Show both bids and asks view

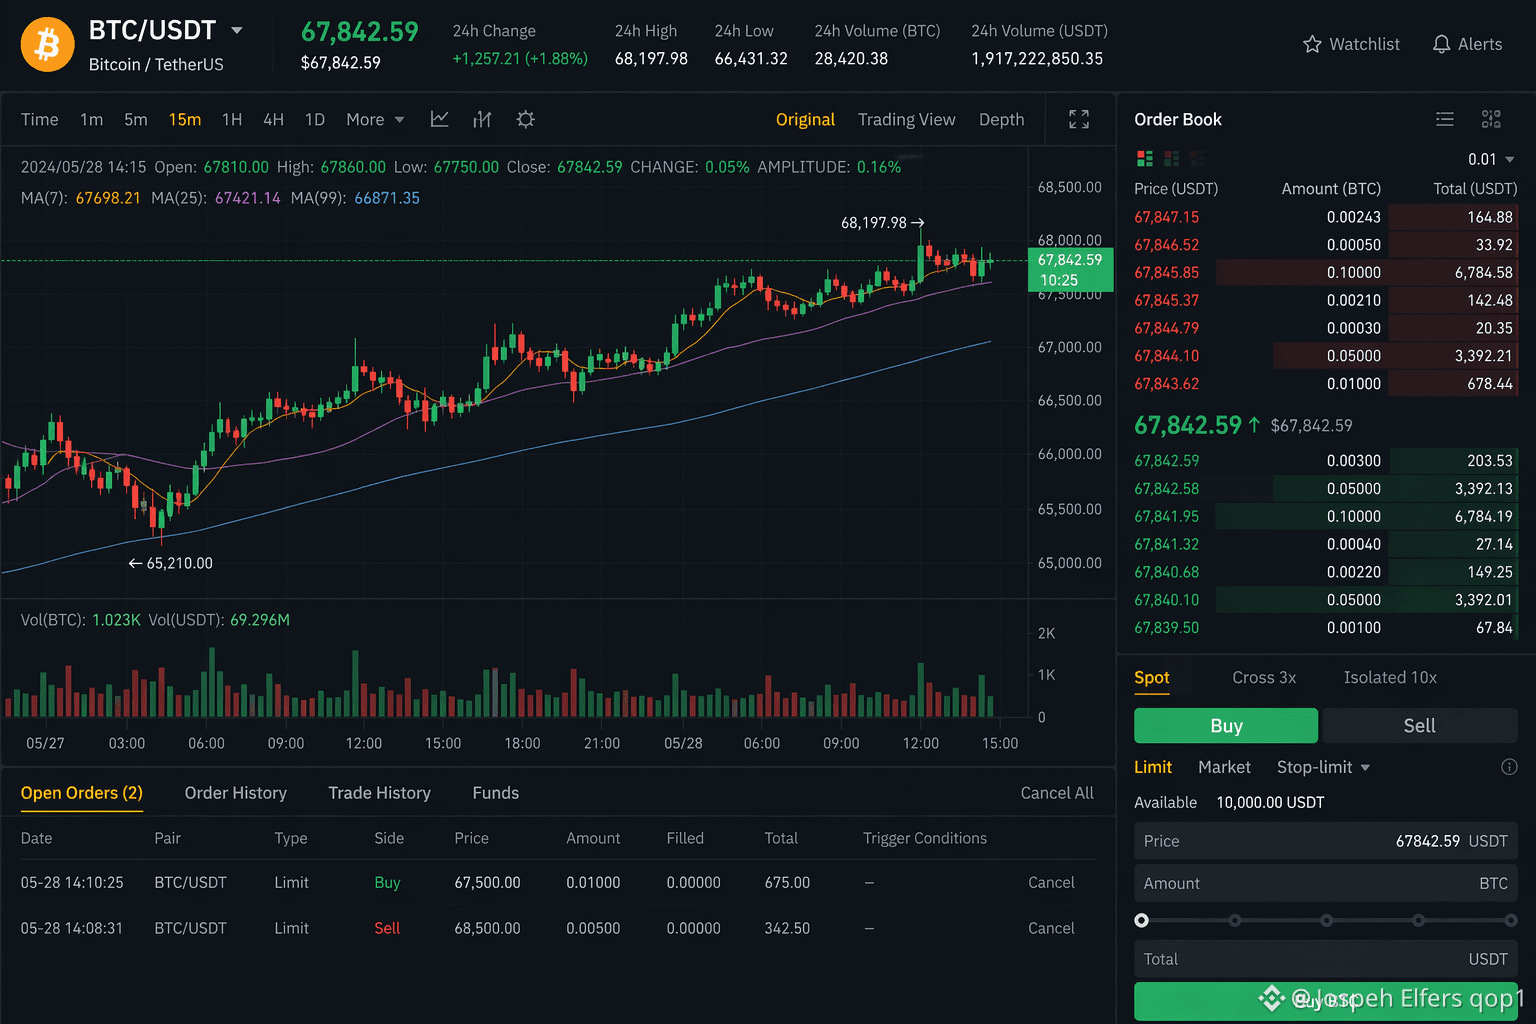tap(1145, 158)
